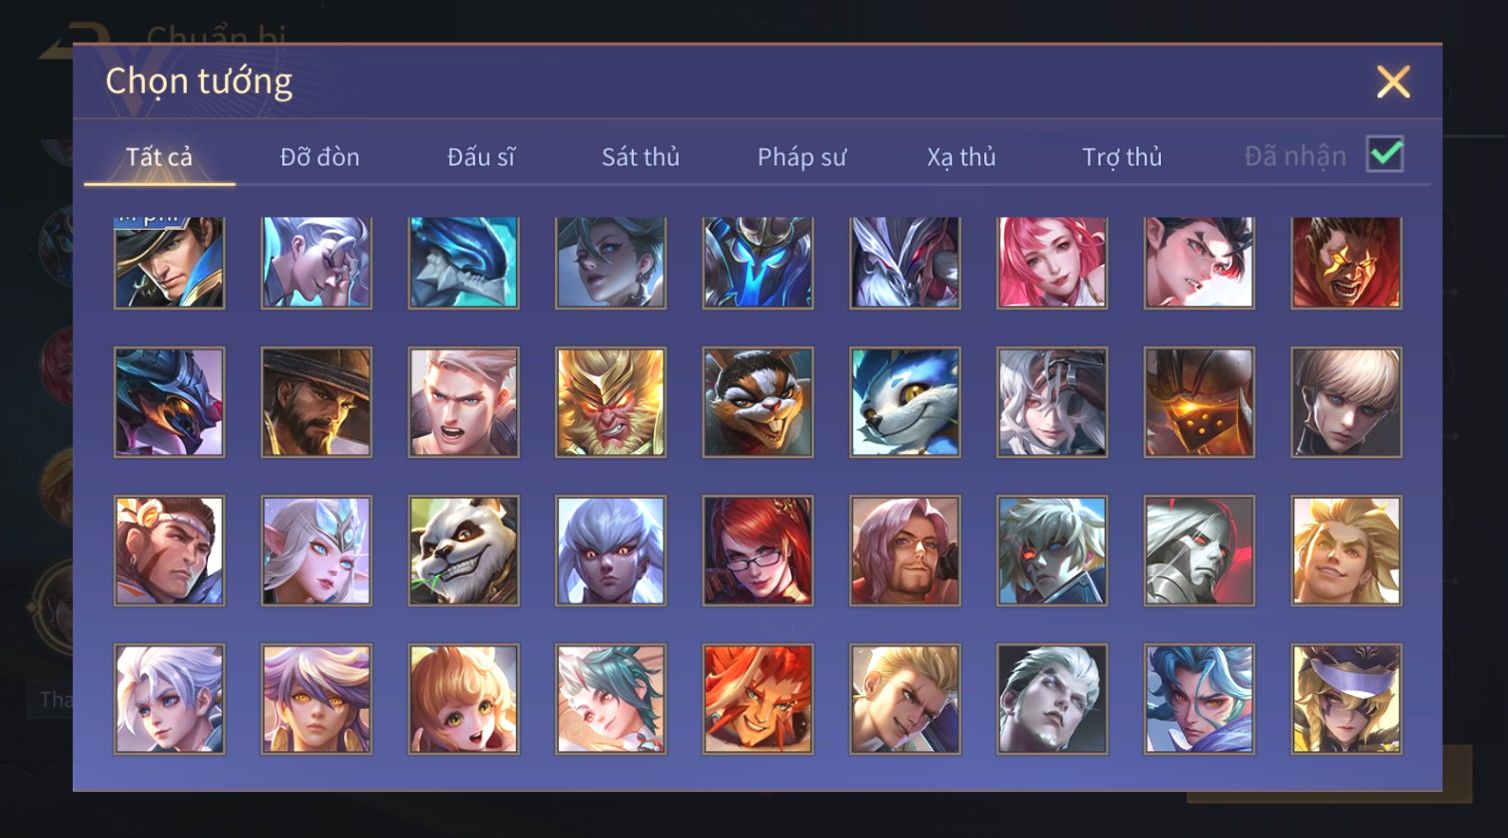Screen dimensions: 1508x838
Task: Select the orange fiery lion-maned hero
Action: (x=758, y=699)
